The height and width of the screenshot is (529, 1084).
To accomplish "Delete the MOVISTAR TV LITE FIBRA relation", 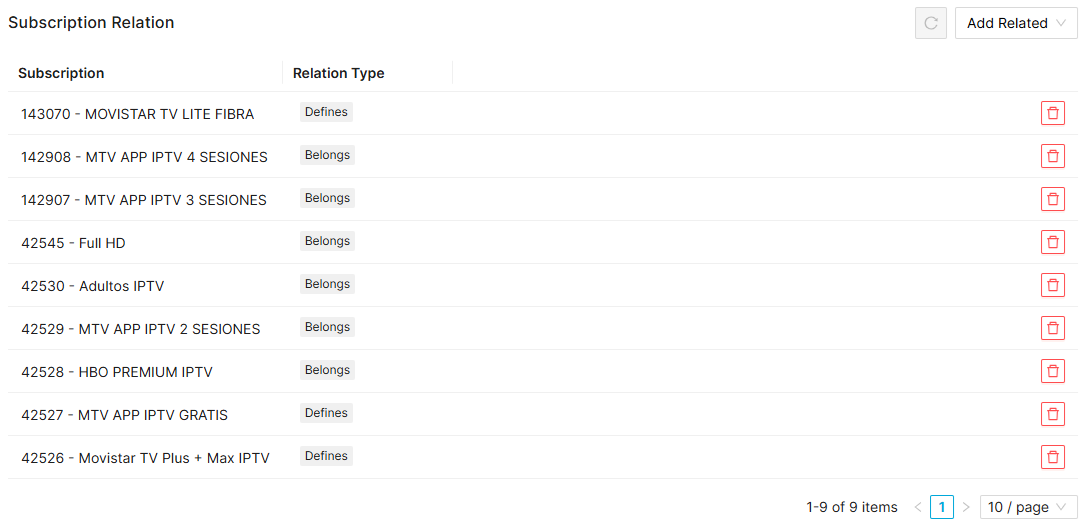I will 1052,113.
